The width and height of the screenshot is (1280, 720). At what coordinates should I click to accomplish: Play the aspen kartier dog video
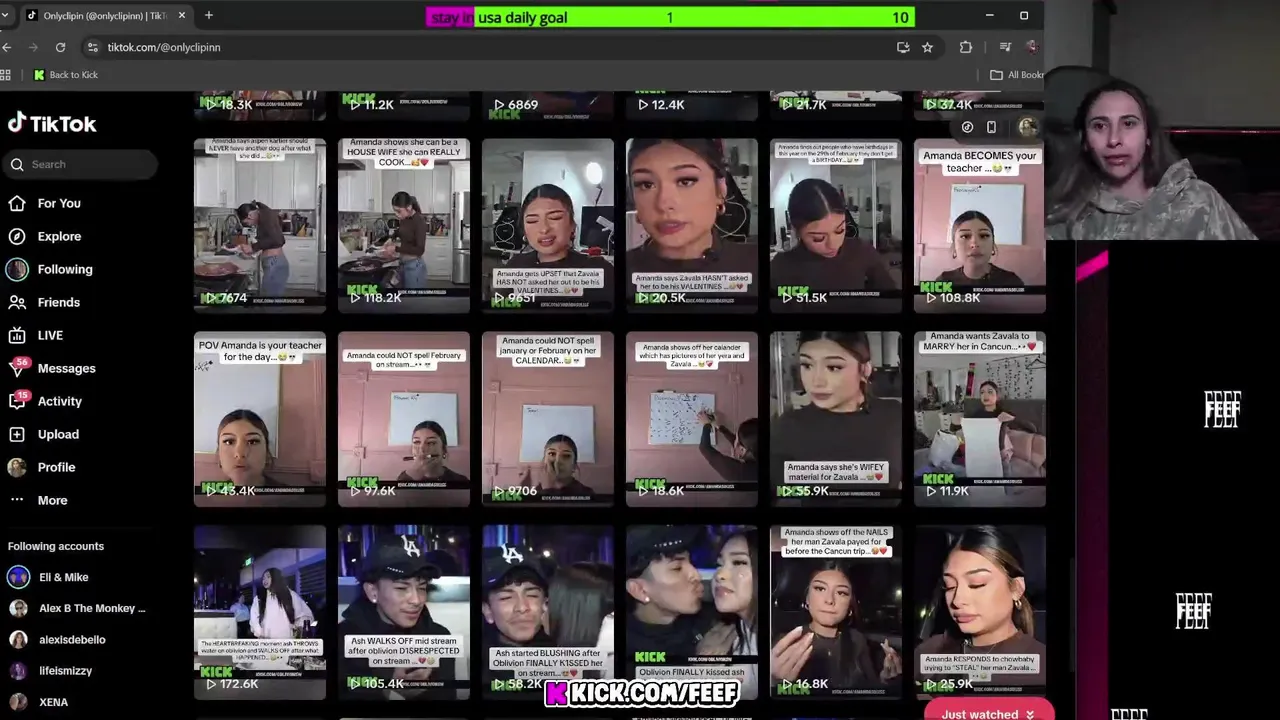pos(260,226)
